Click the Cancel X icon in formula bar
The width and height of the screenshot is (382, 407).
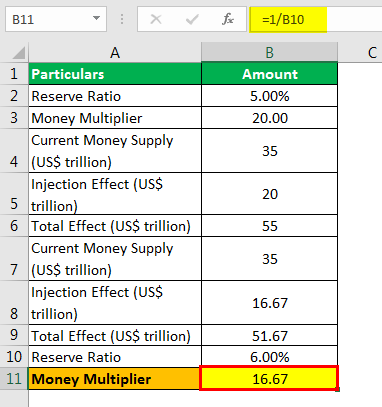[x=156, y=19]
